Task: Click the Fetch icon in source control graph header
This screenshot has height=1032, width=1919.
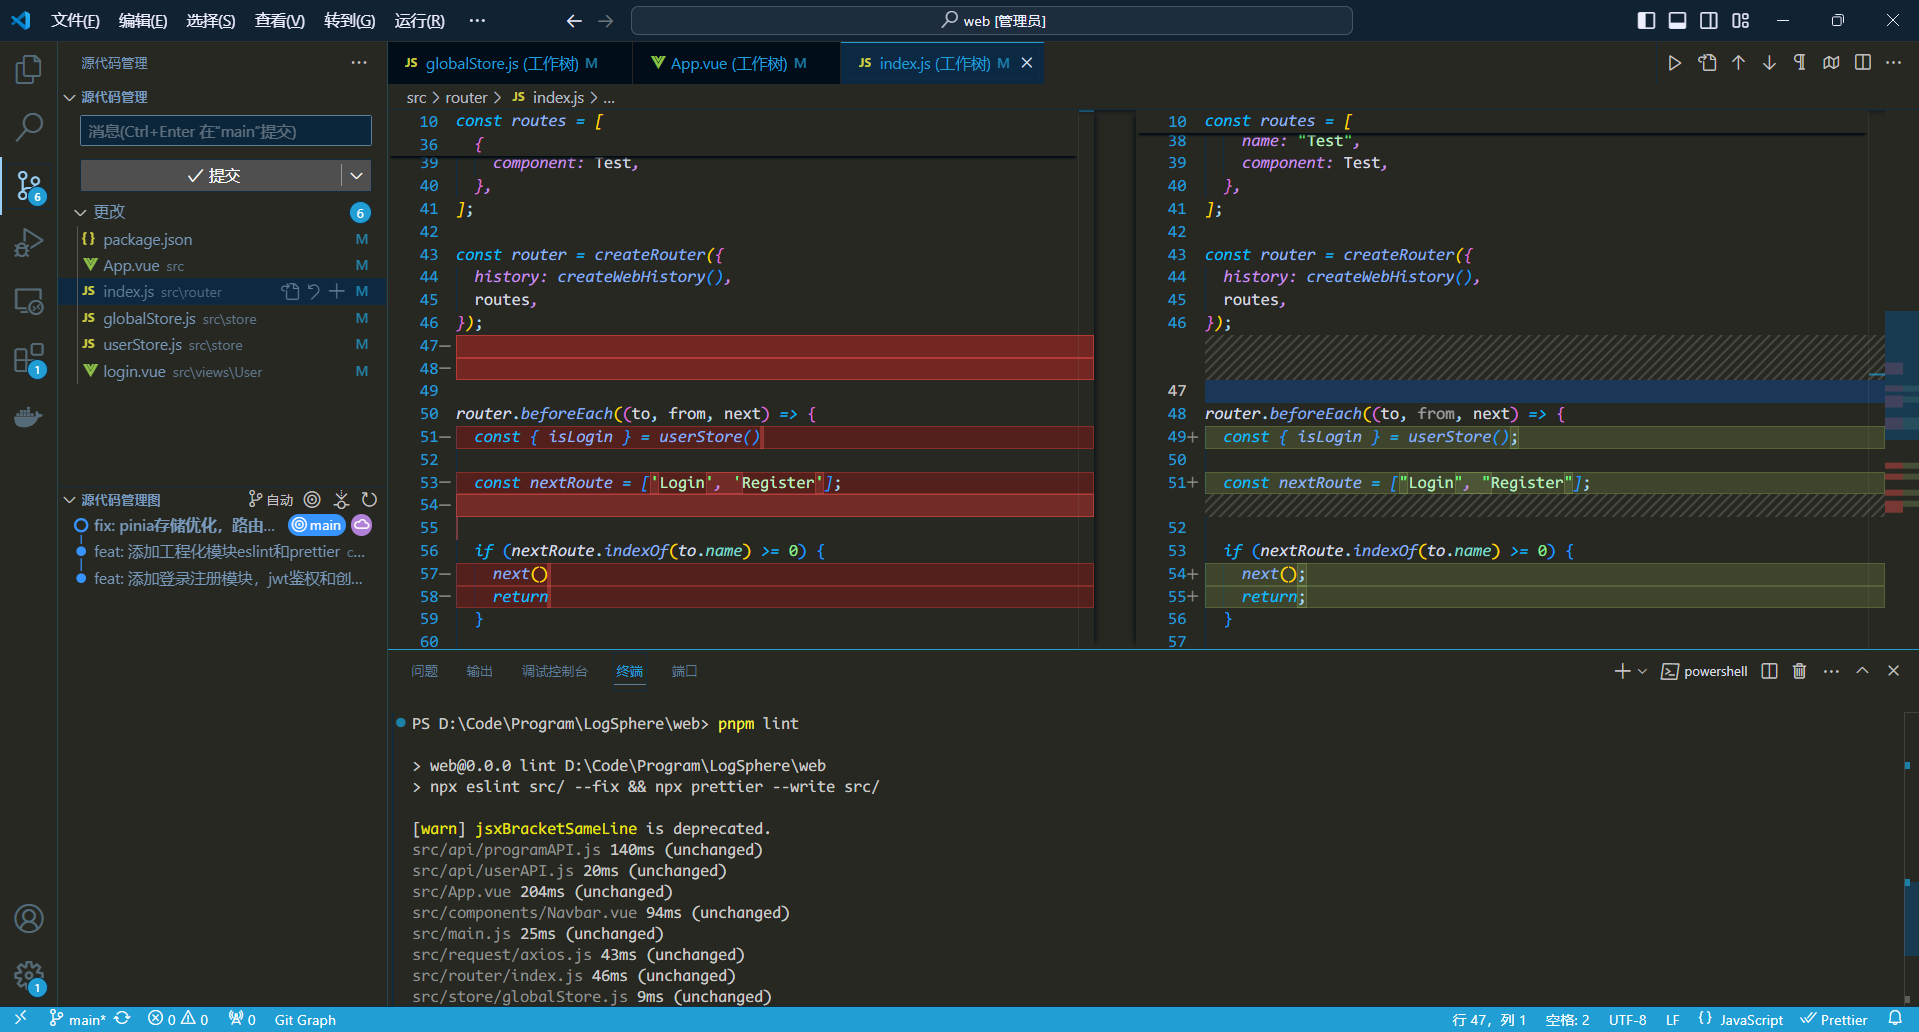Action: (x=341, y=499)
